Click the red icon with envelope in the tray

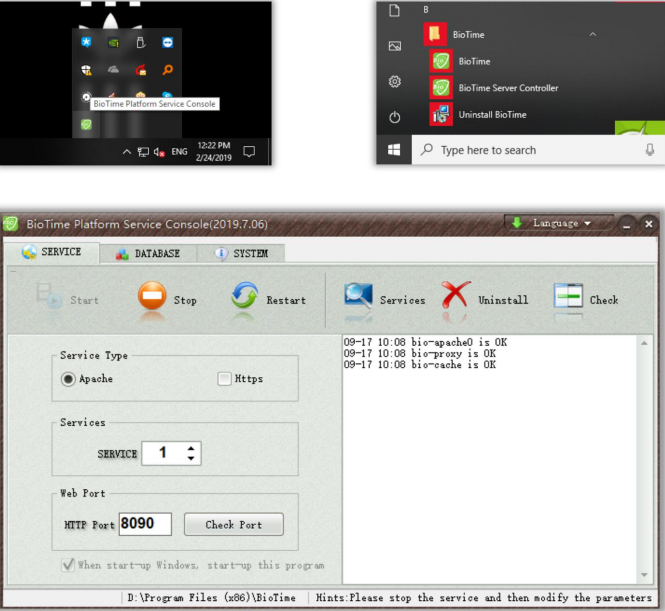[141, 70]
